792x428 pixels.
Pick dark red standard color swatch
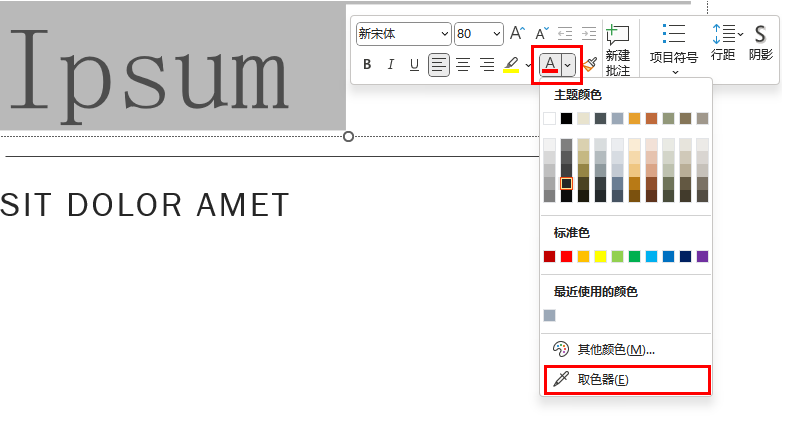click(x=550, y=256)
